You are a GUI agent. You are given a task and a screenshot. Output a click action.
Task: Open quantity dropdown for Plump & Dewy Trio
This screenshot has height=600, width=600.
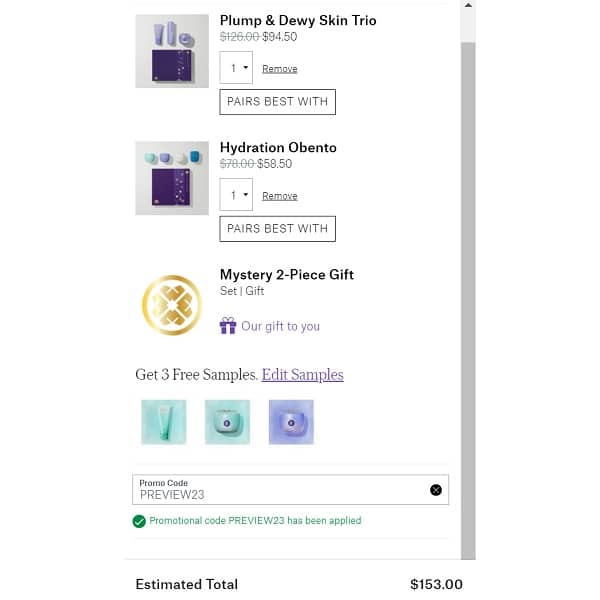point(236,68)
